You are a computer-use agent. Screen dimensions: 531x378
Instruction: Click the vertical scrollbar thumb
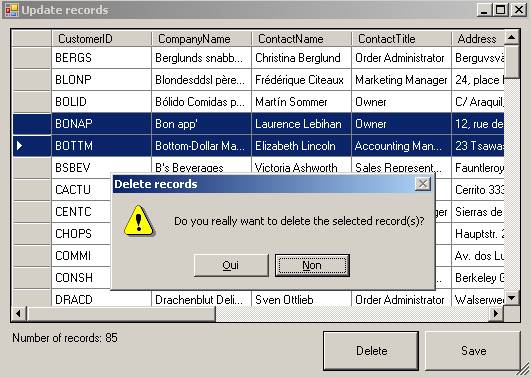coord(512,61)
